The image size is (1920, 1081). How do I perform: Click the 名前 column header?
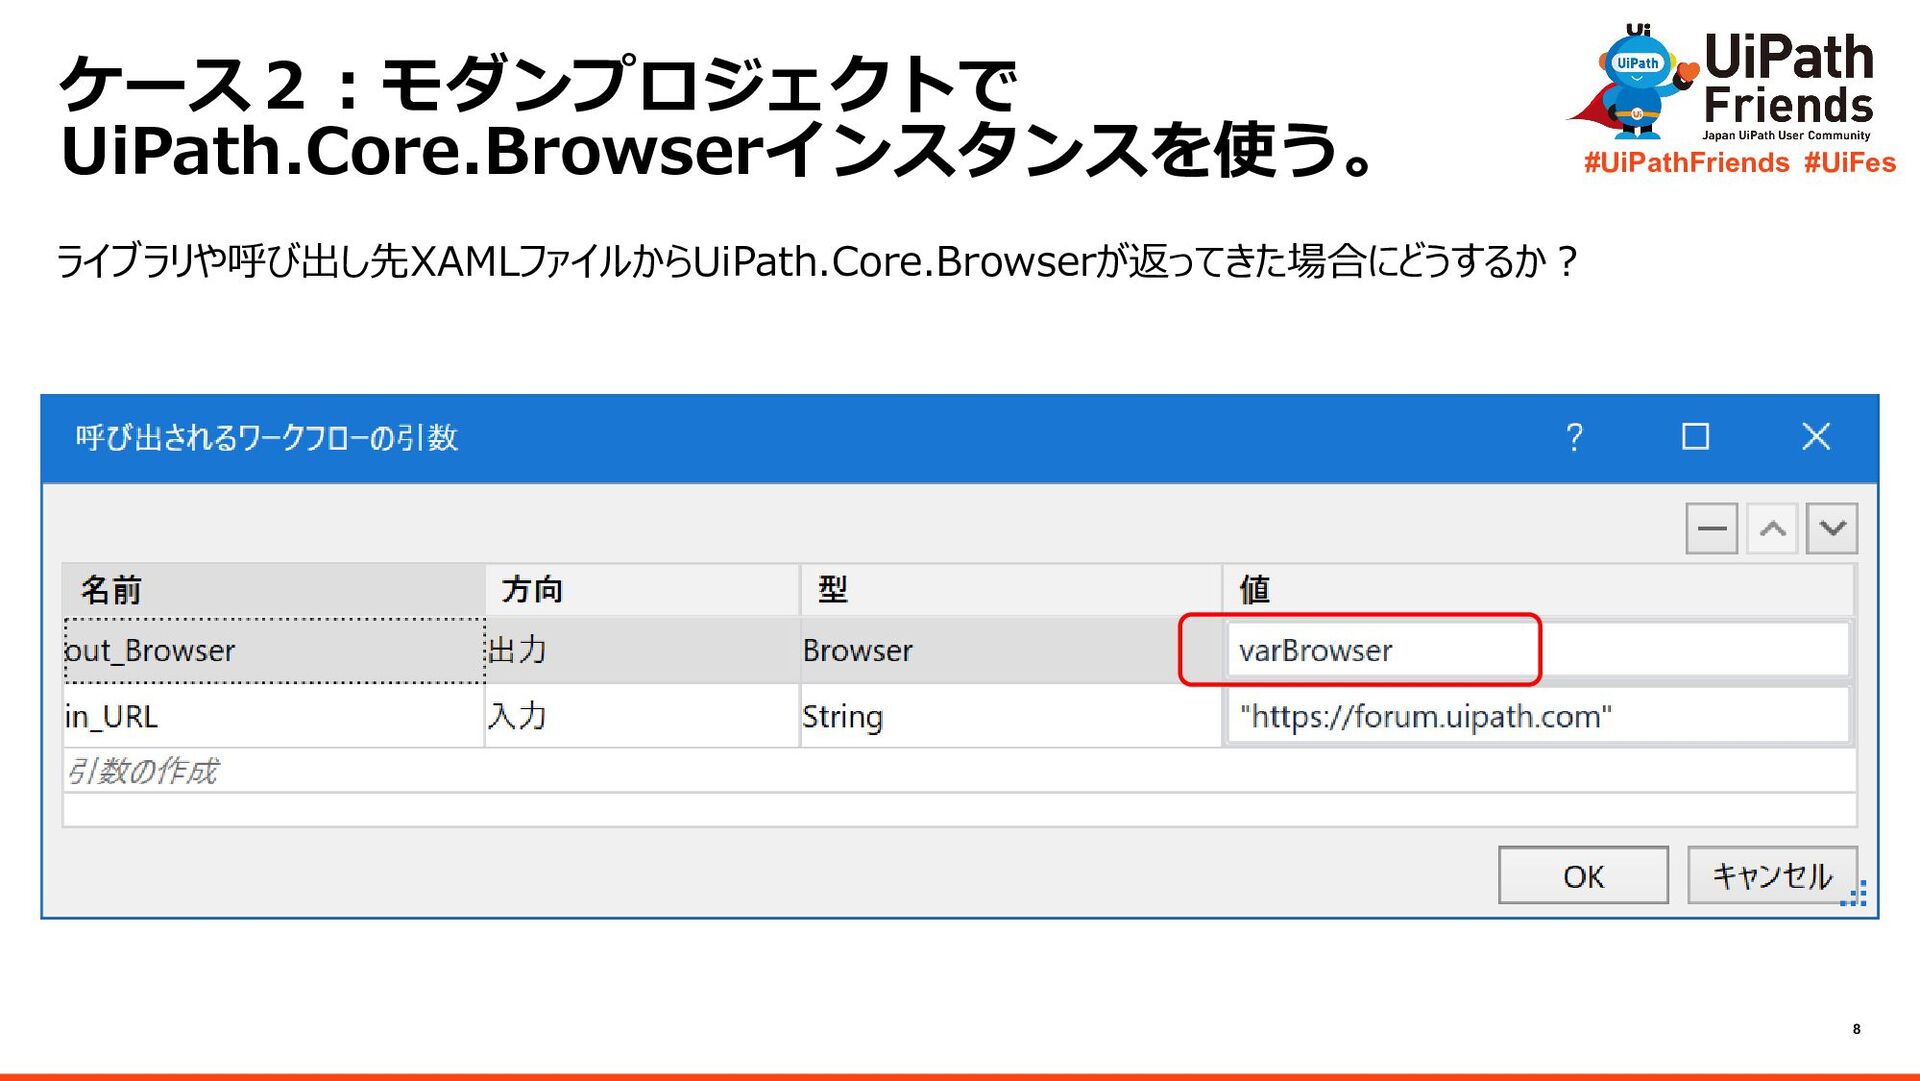tap(274, 590)
